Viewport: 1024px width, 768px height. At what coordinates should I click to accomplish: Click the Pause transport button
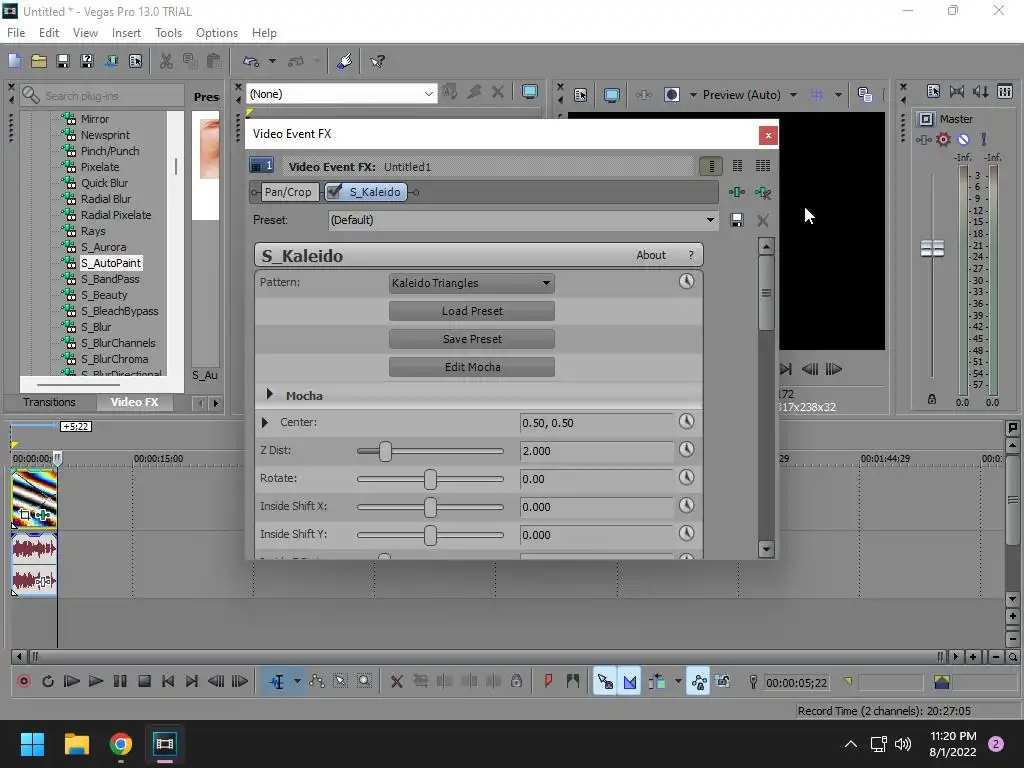click(x=120, y=681)
